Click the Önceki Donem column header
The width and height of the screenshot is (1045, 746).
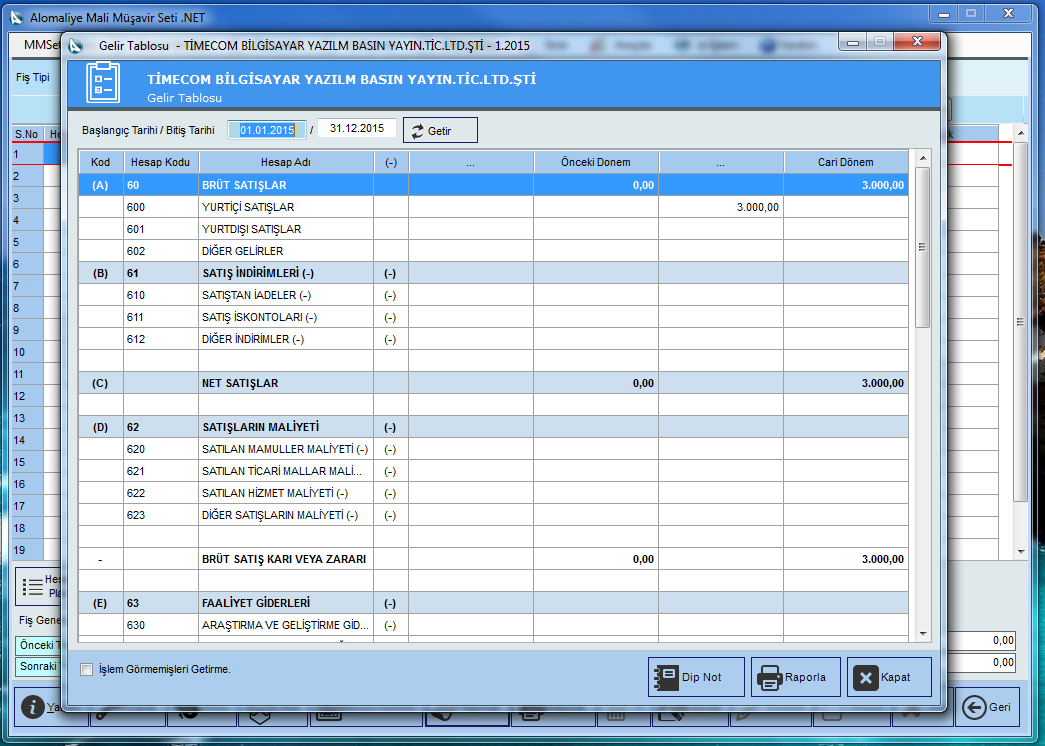(596, 162)
